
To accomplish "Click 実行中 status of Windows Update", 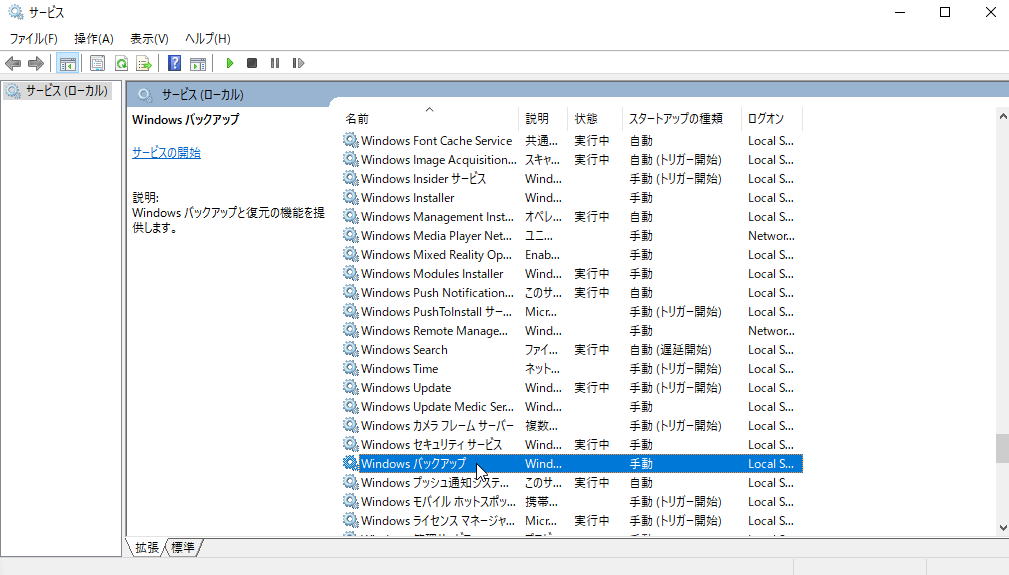I will (591, 387).
